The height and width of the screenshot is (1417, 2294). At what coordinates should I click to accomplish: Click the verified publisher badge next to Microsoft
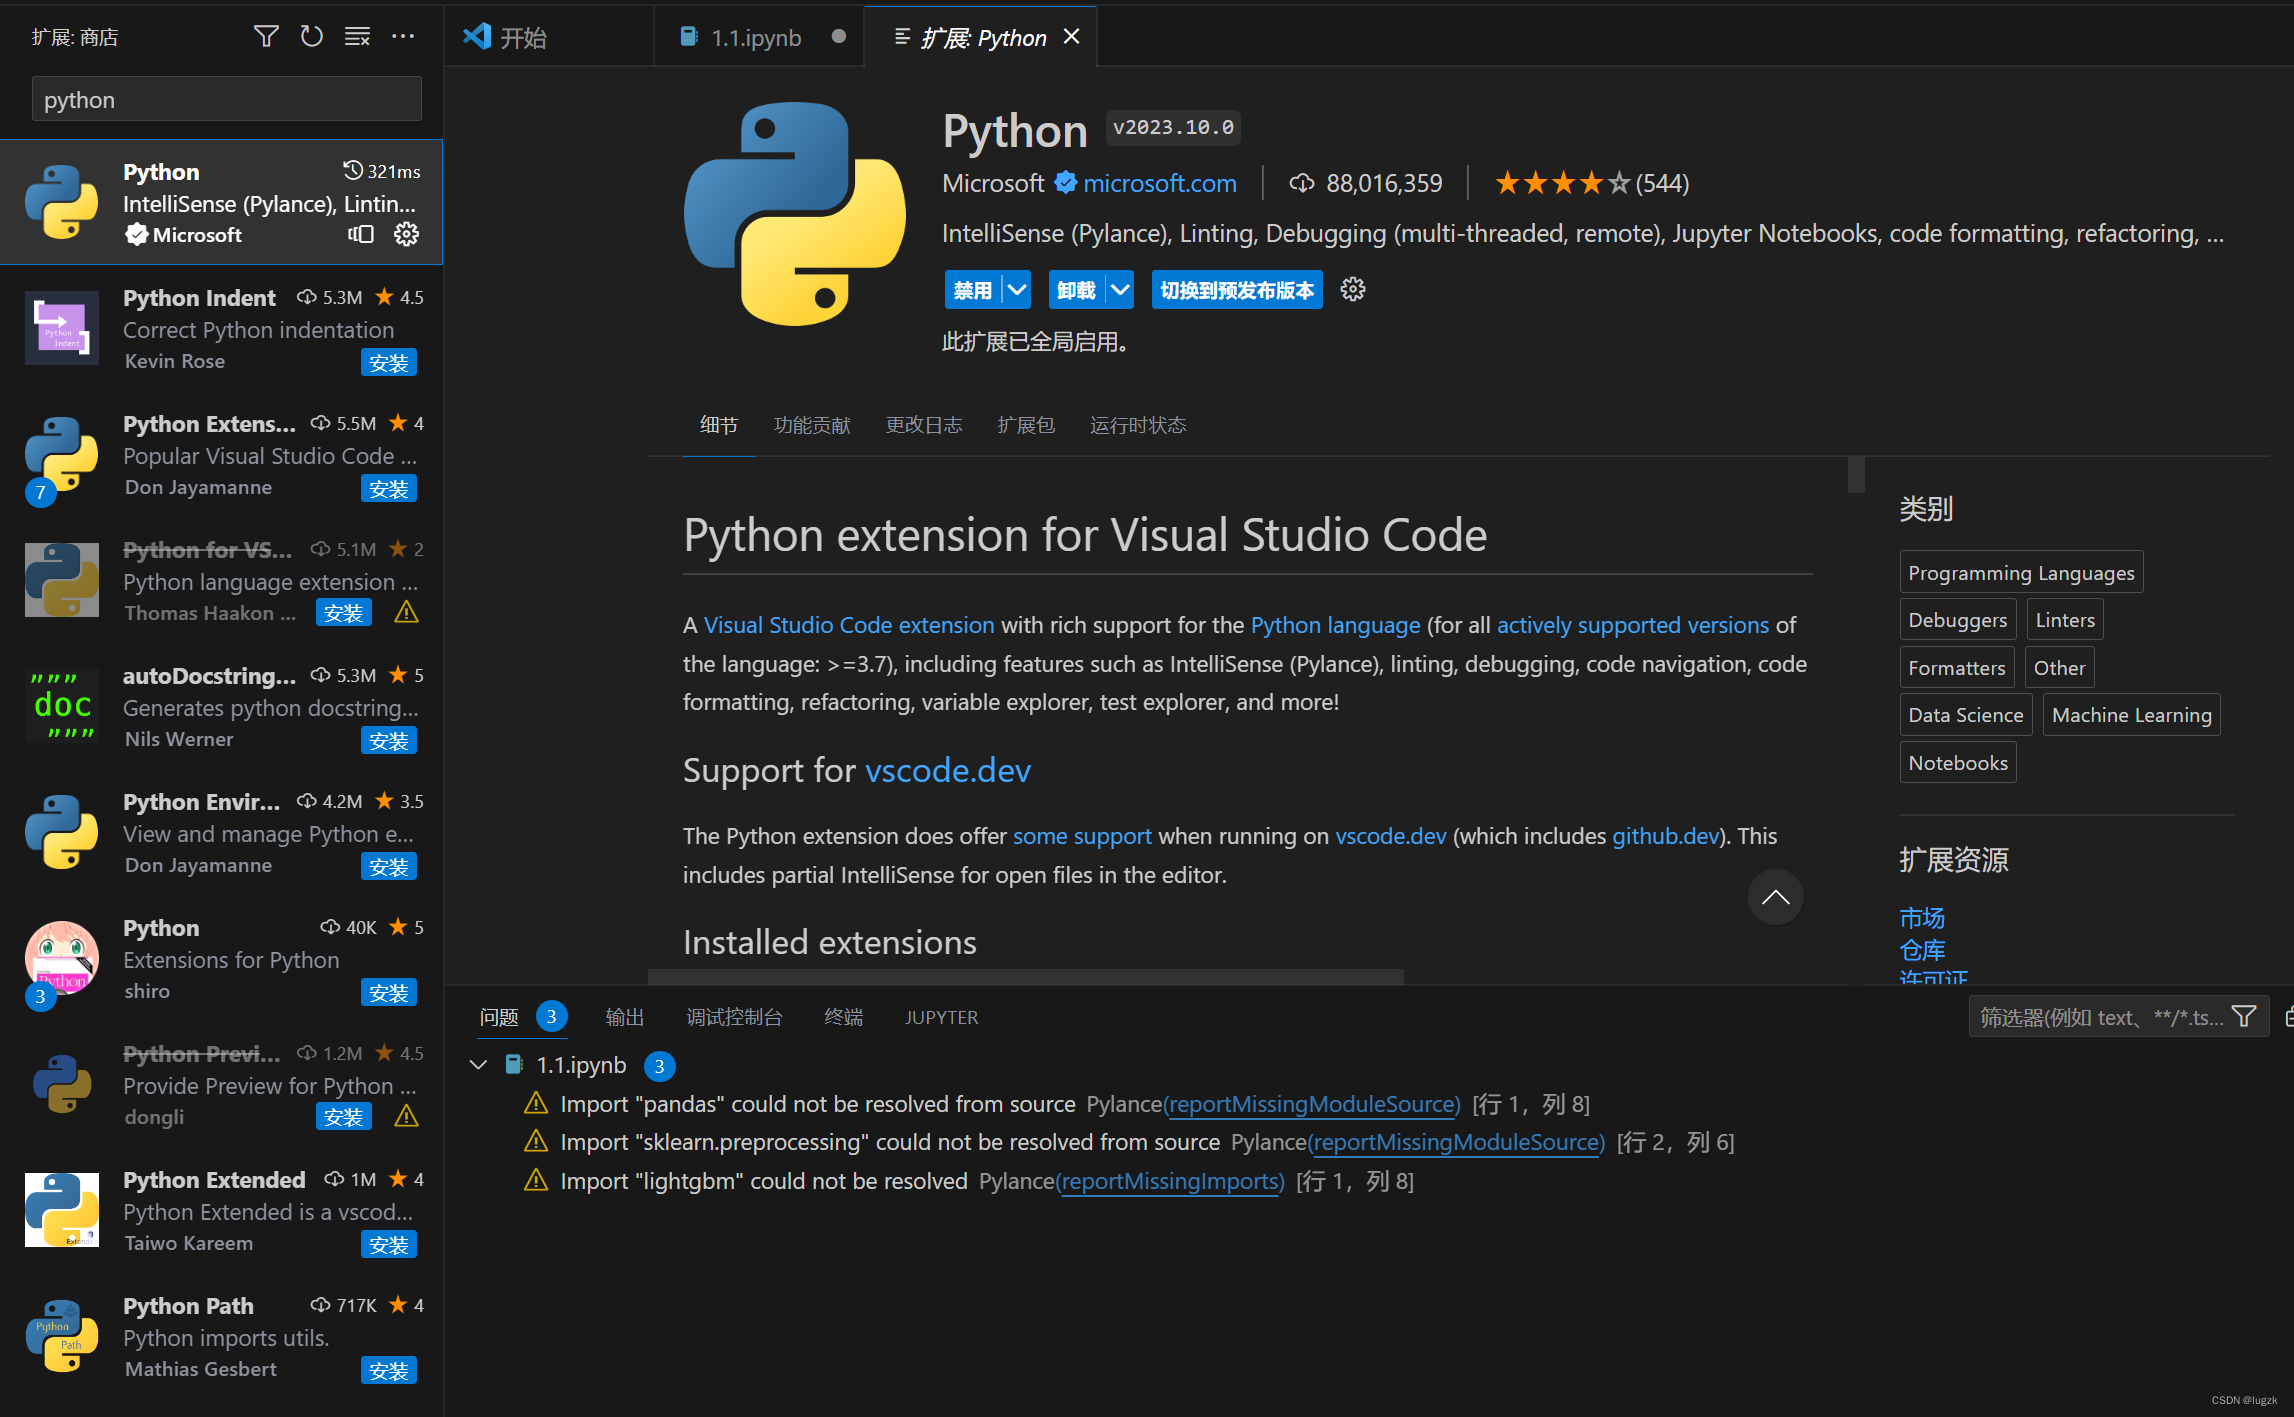(1066, 183)
